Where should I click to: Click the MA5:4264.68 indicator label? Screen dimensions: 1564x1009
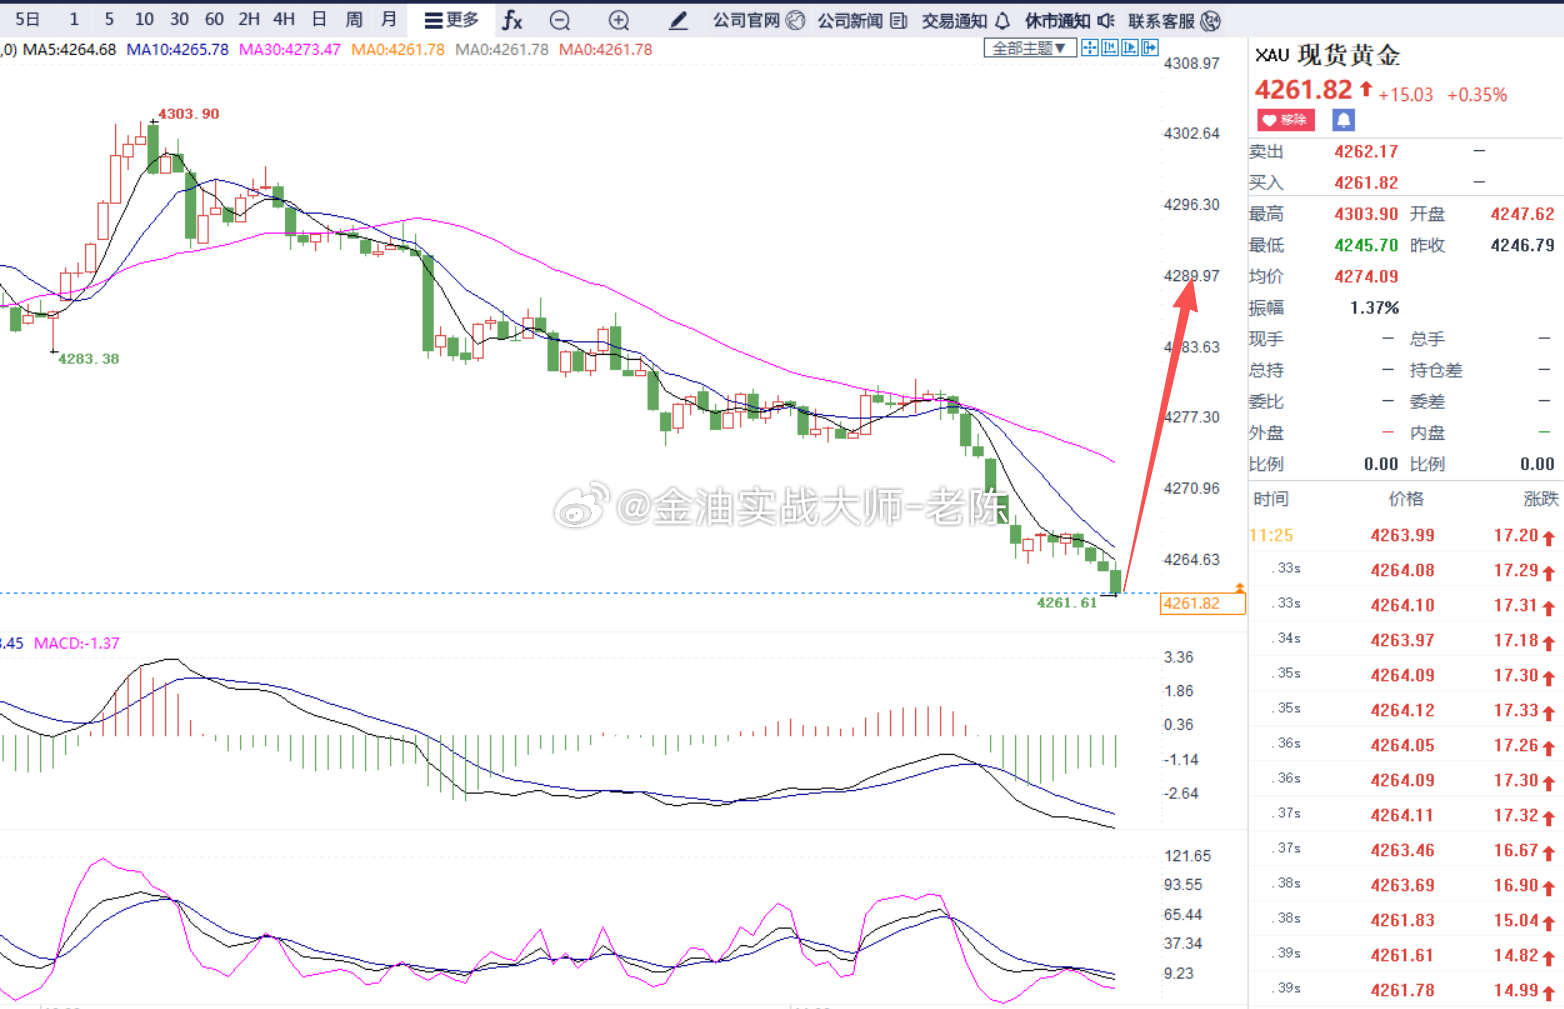point(69,49)
